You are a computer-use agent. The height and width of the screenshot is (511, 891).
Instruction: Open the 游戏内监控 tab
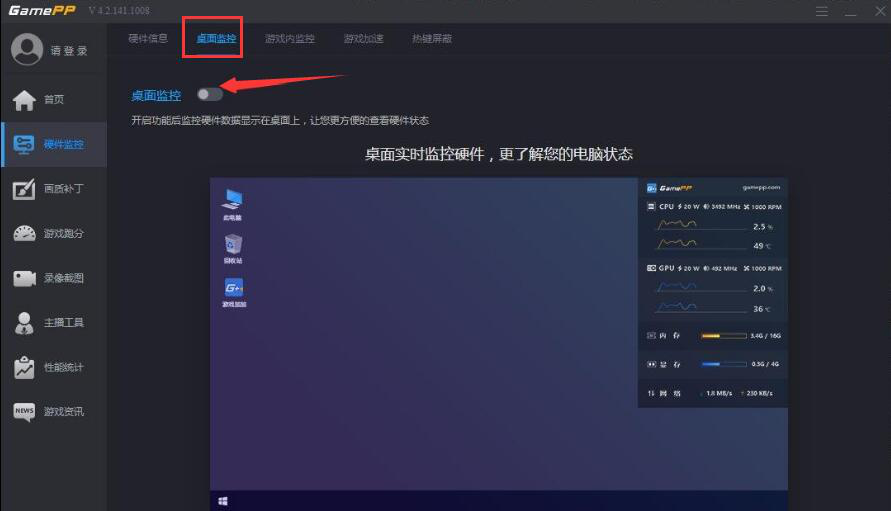(x=290, y=39)
